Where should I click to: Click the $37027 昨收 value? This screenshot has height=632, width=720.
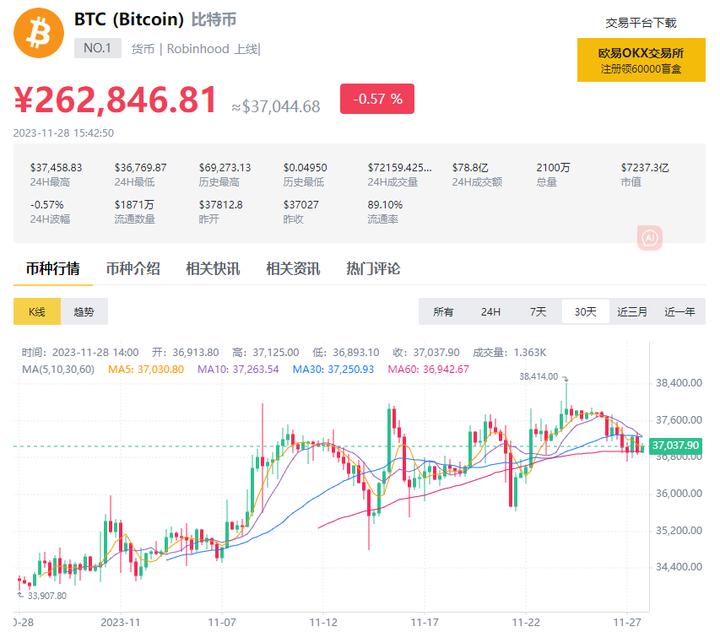click(301, 205)
